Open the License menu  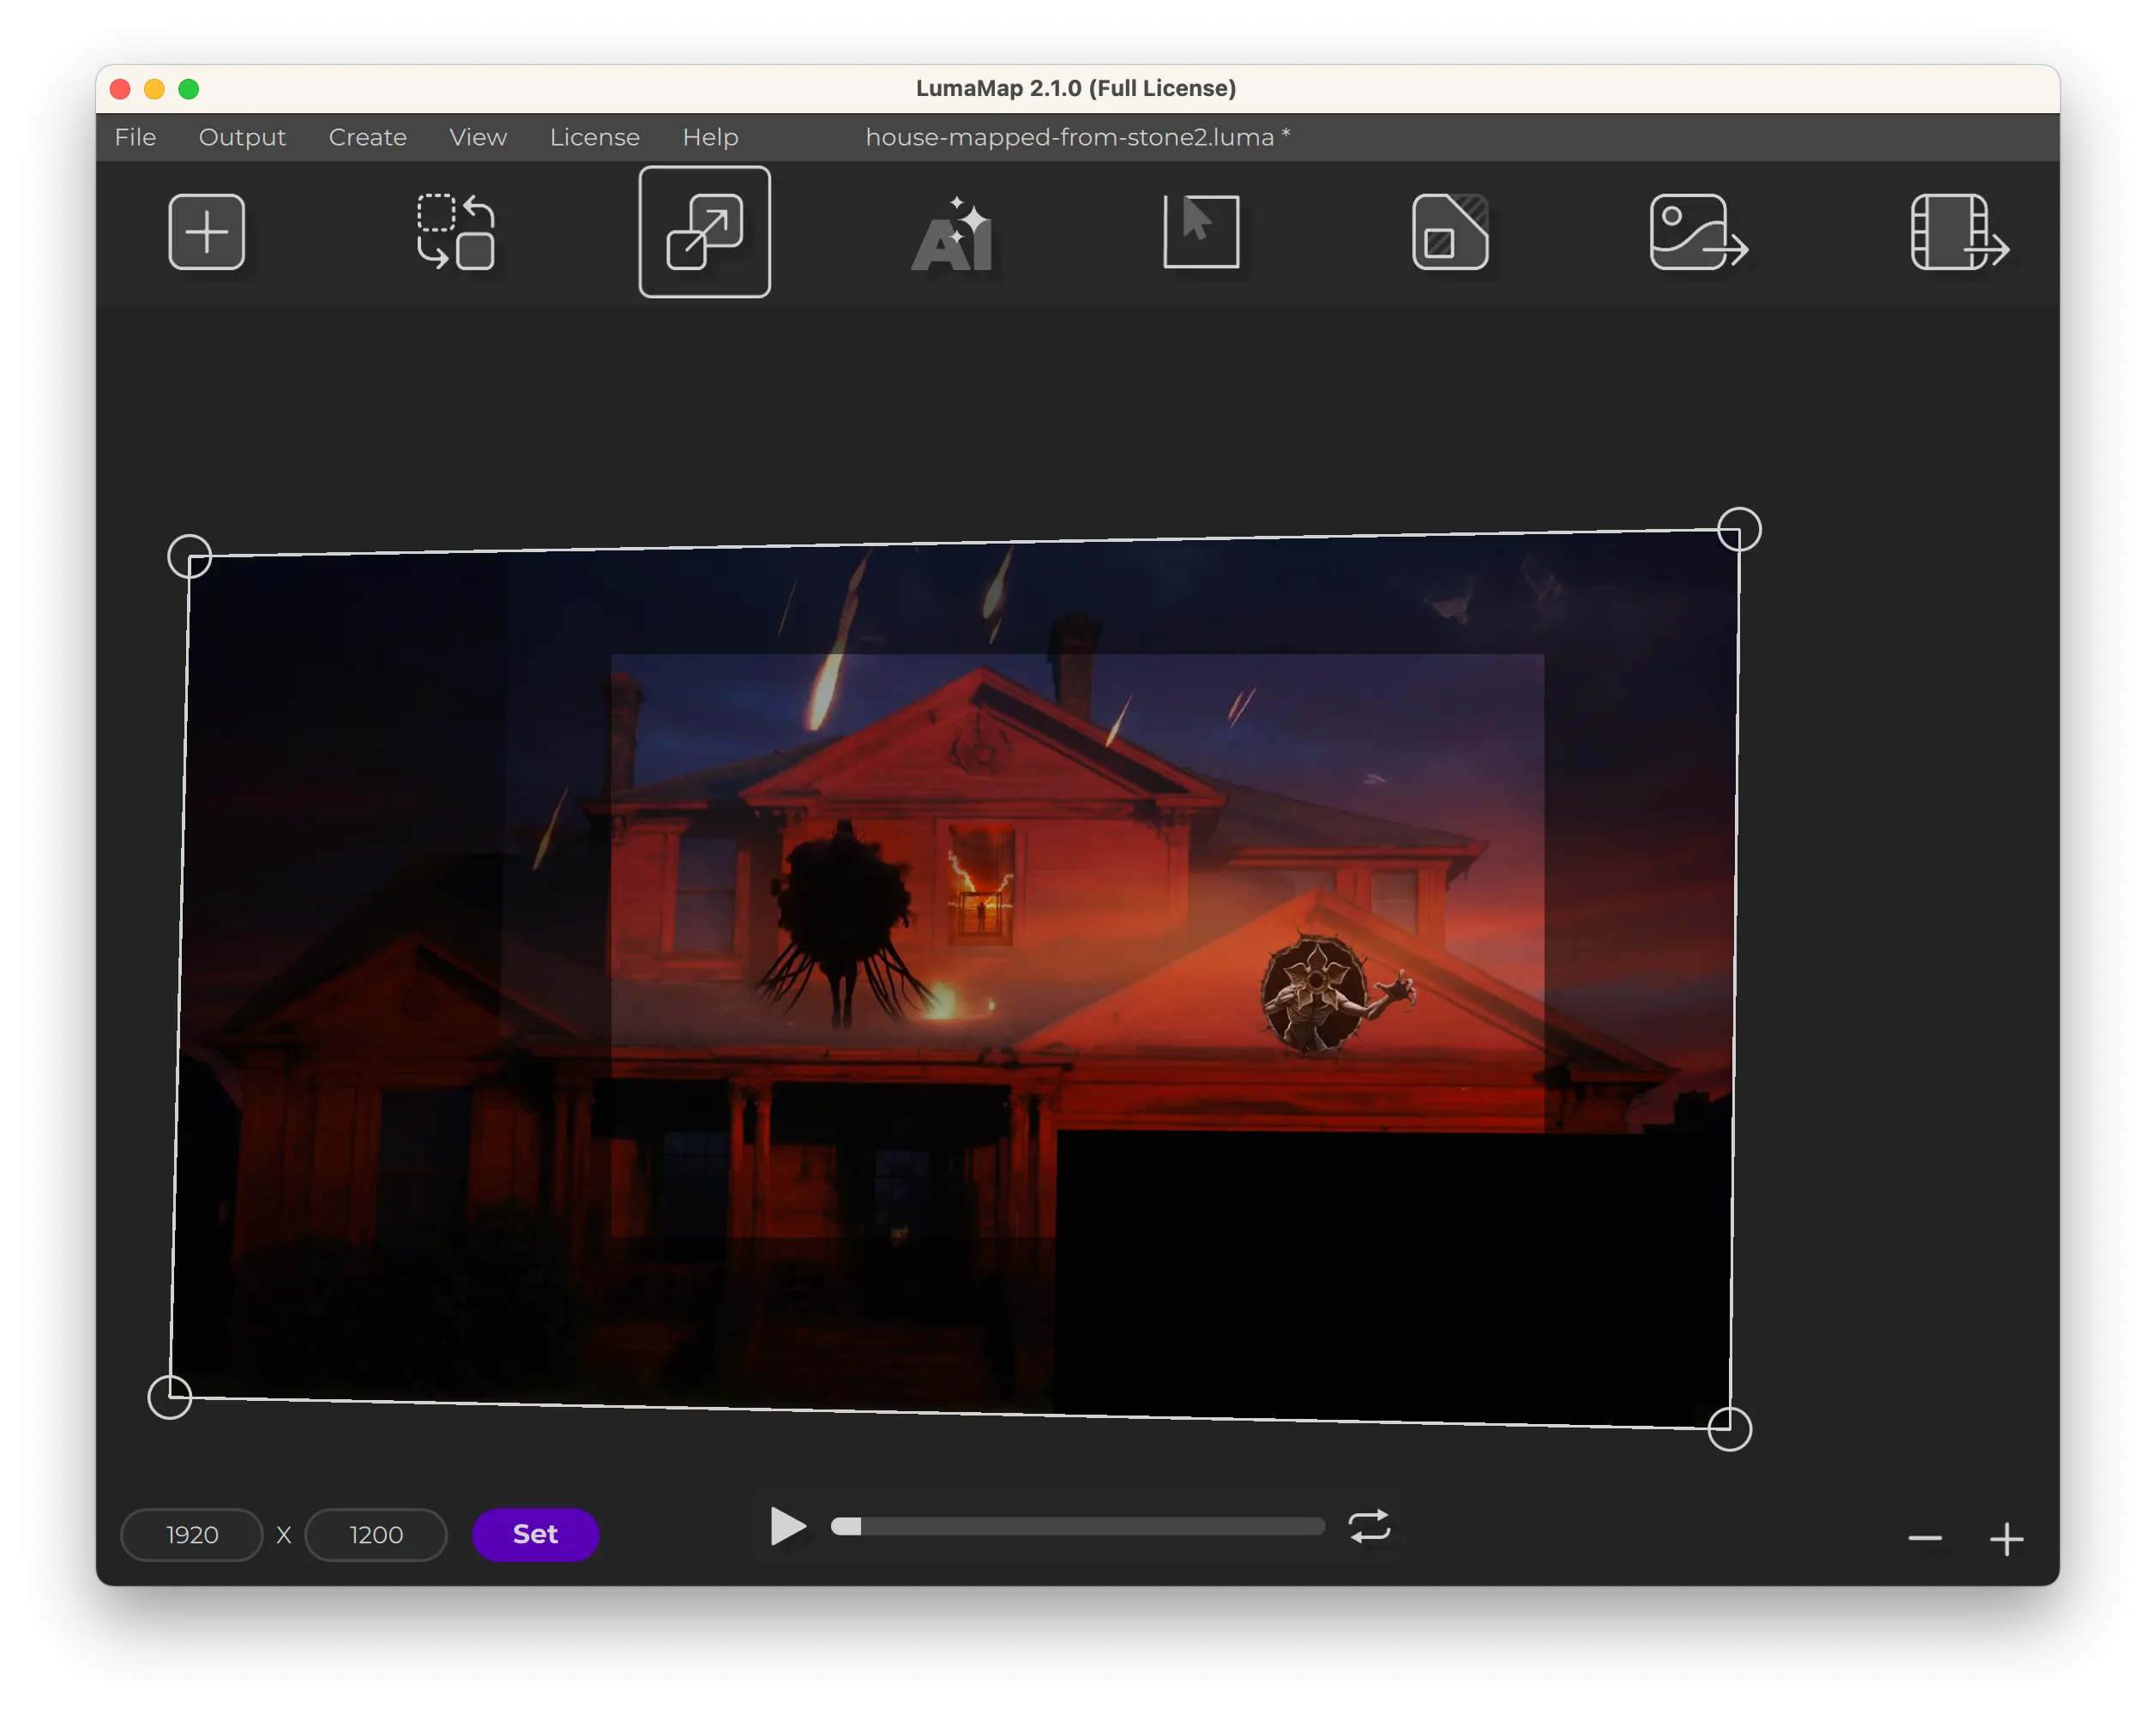click(594, 137)
